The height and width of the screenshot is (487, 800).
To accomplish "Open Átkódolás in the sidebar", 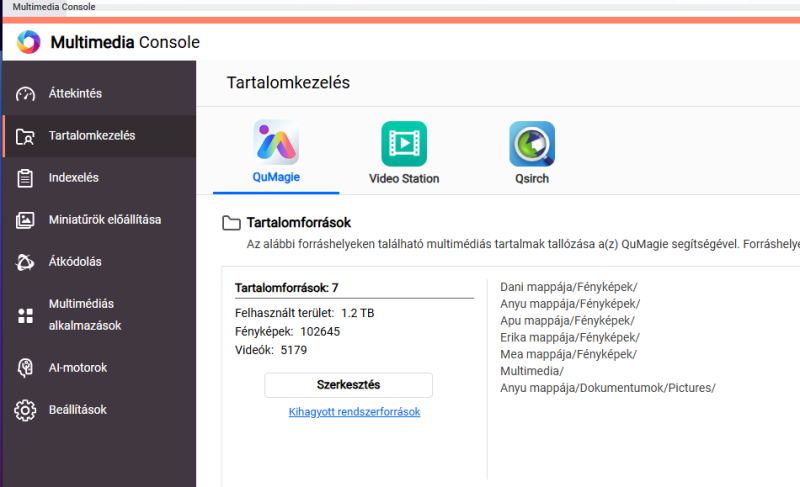I will 99,262.
